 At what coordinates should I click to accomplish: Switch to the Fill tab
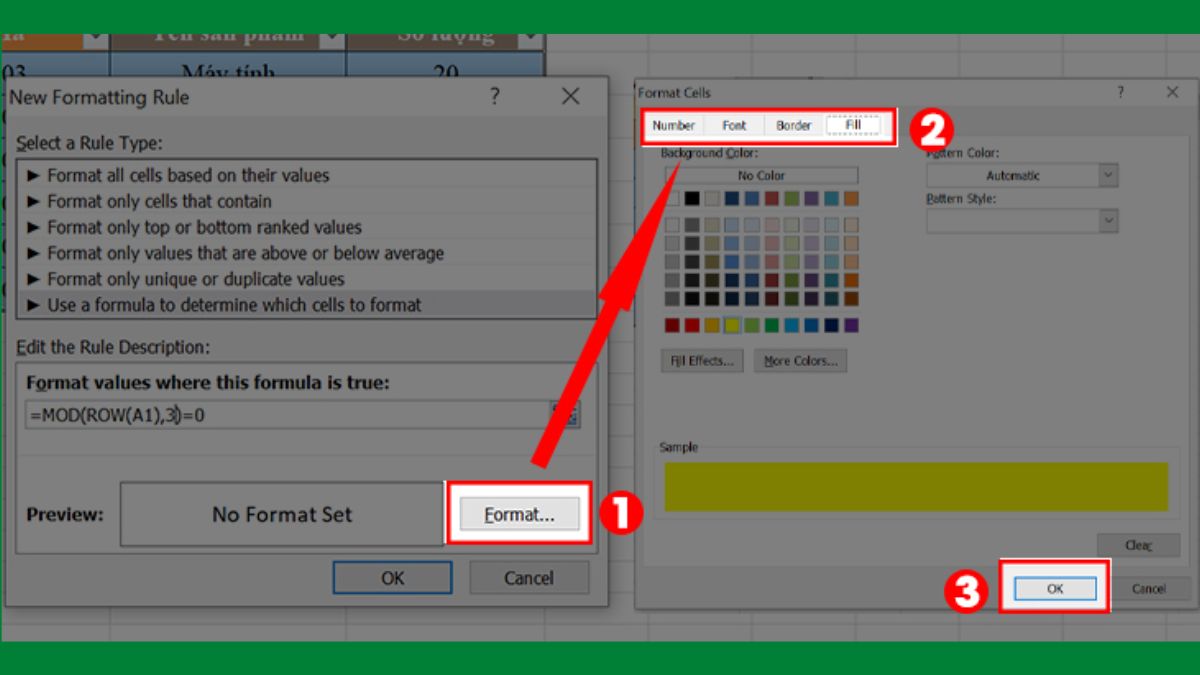(855, 124)
